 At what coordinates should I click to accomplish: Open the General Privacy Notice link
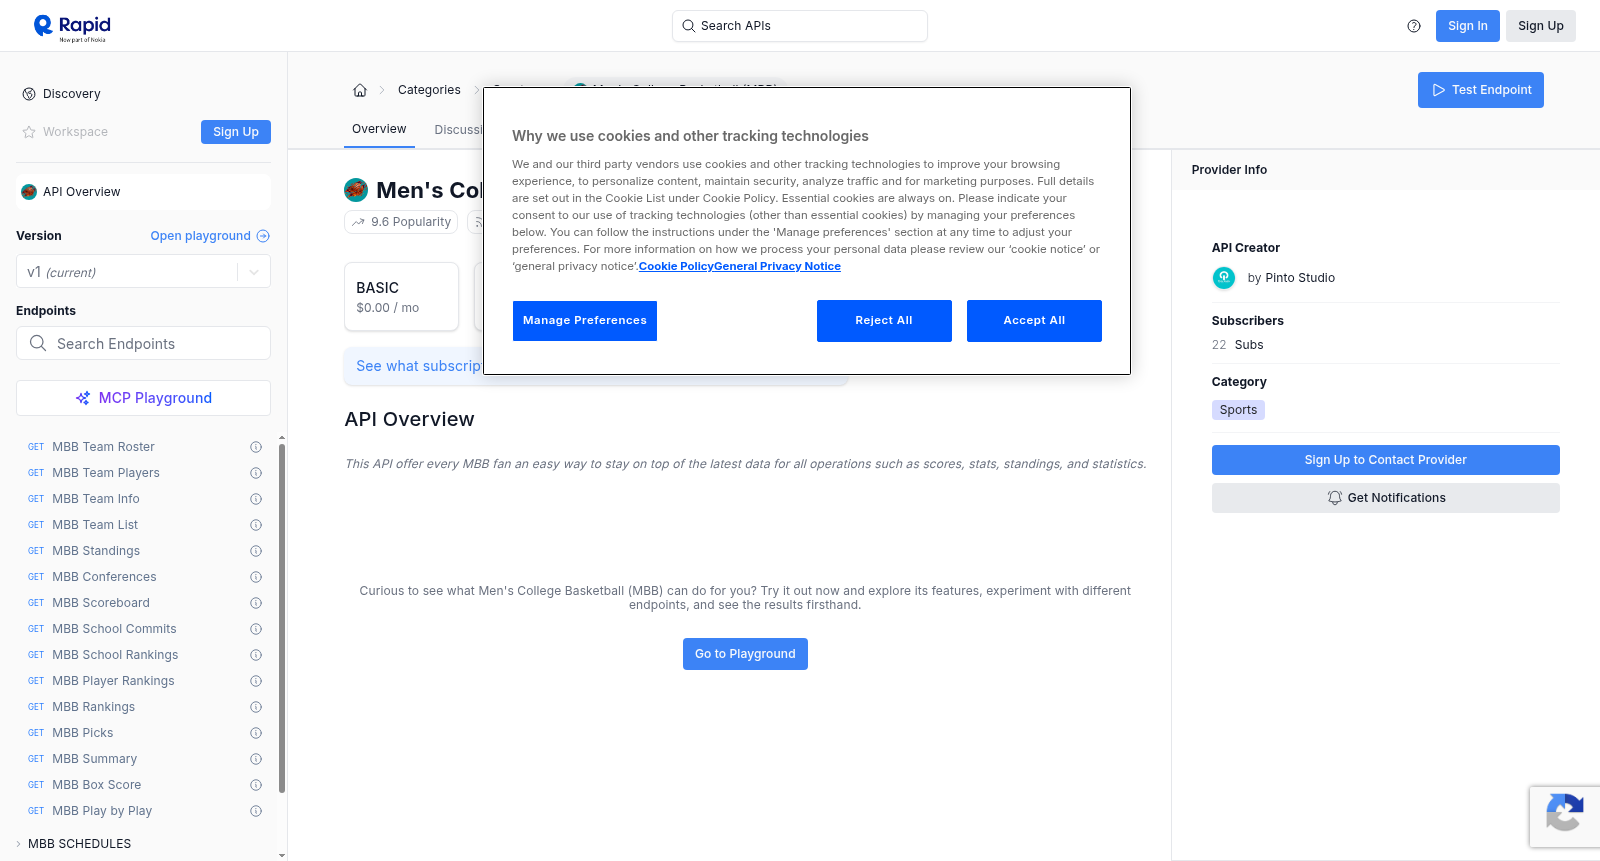778,266
